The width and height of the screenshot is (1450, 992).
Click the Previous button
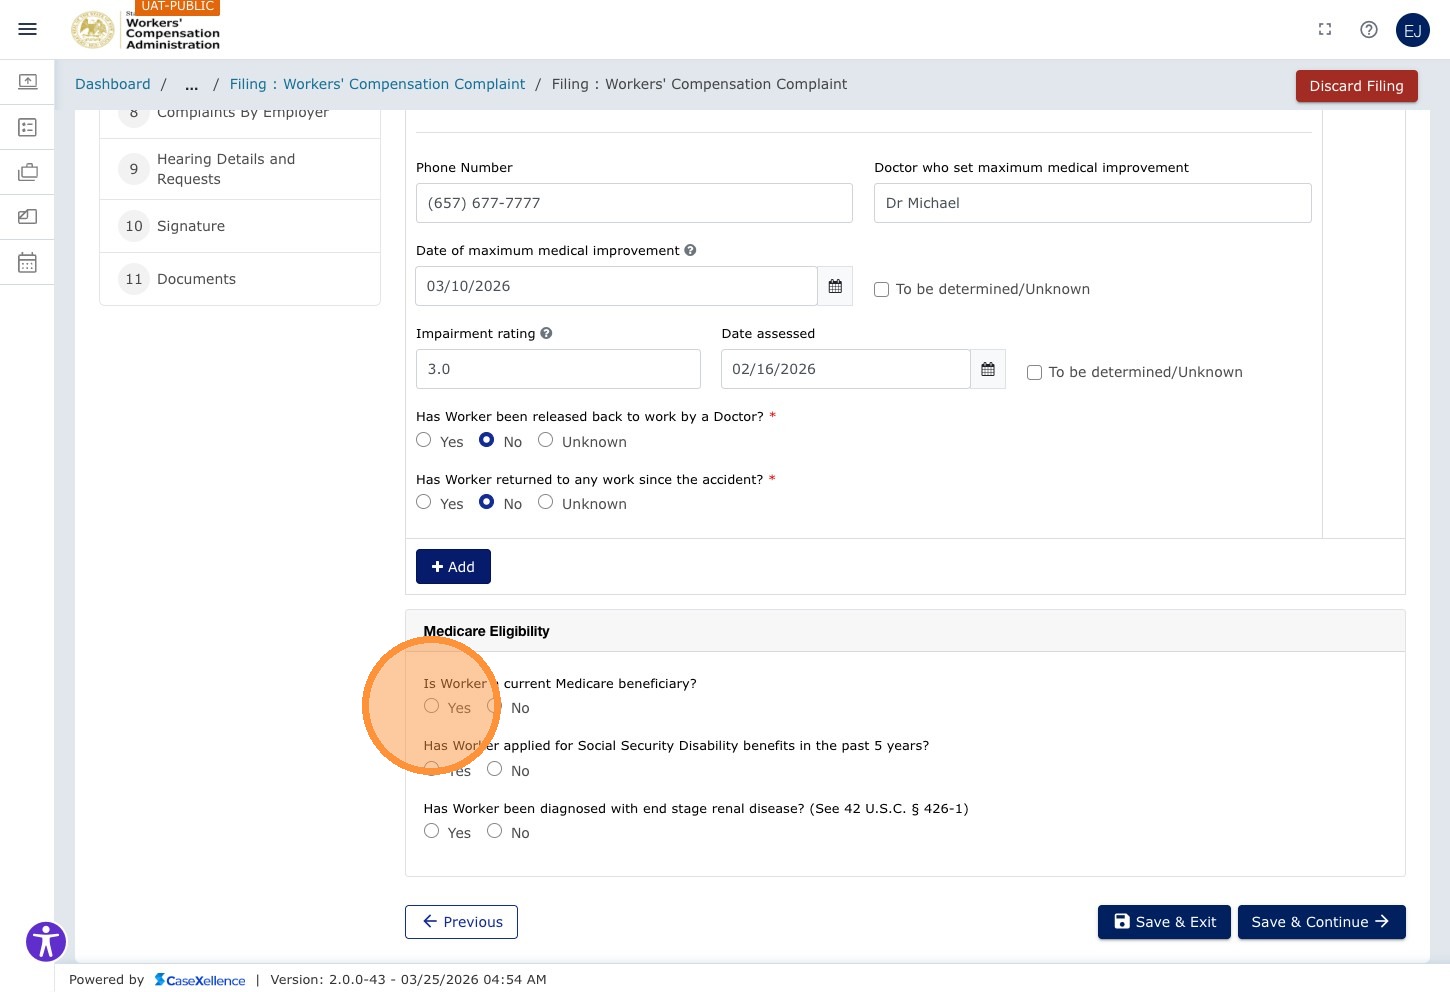pos(461,922)
